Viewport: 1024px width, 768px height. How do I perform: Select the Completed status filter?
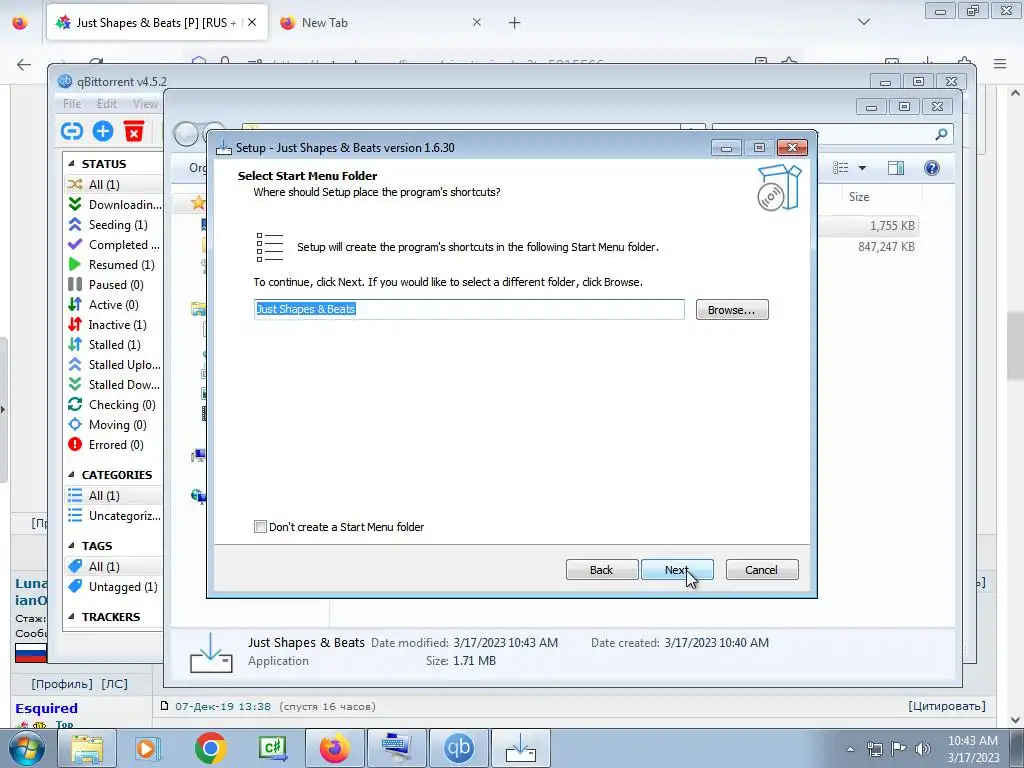point(114,244)
